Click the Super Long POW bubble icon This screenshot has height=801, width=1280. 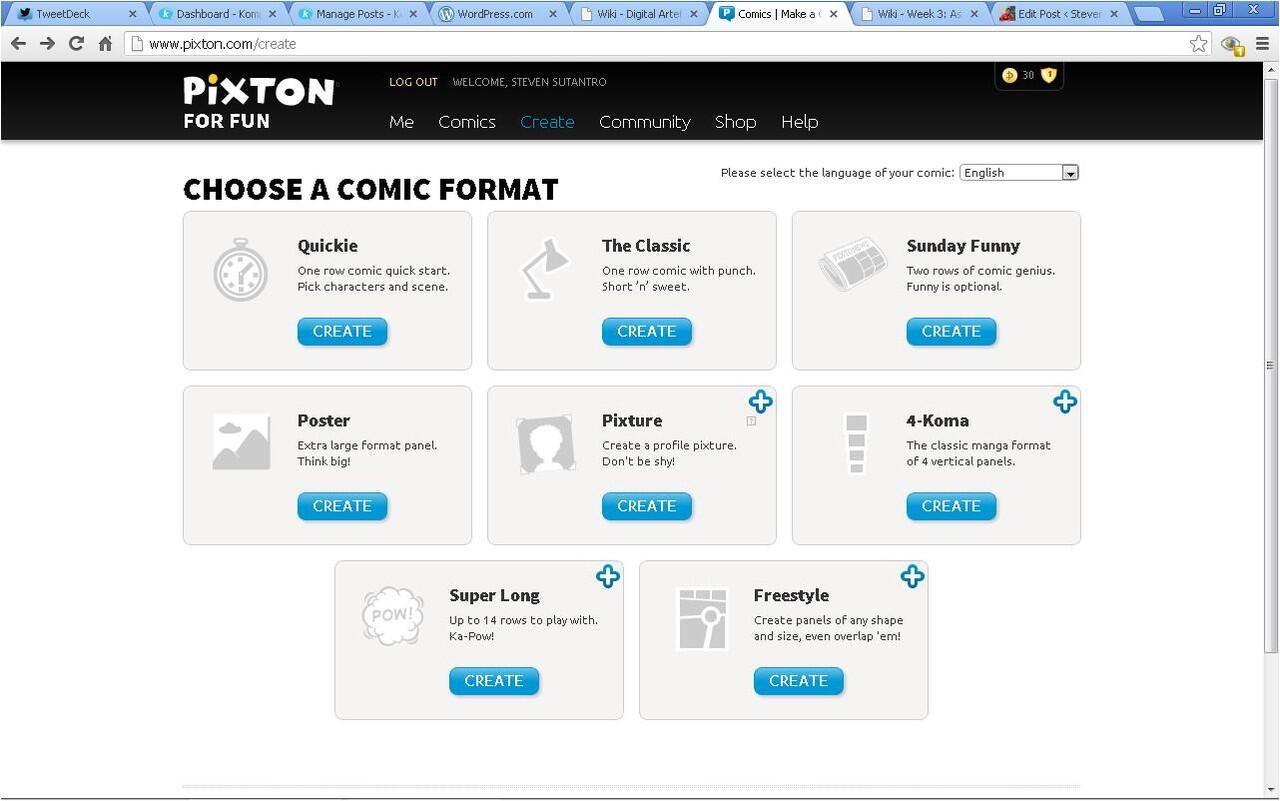392,615
